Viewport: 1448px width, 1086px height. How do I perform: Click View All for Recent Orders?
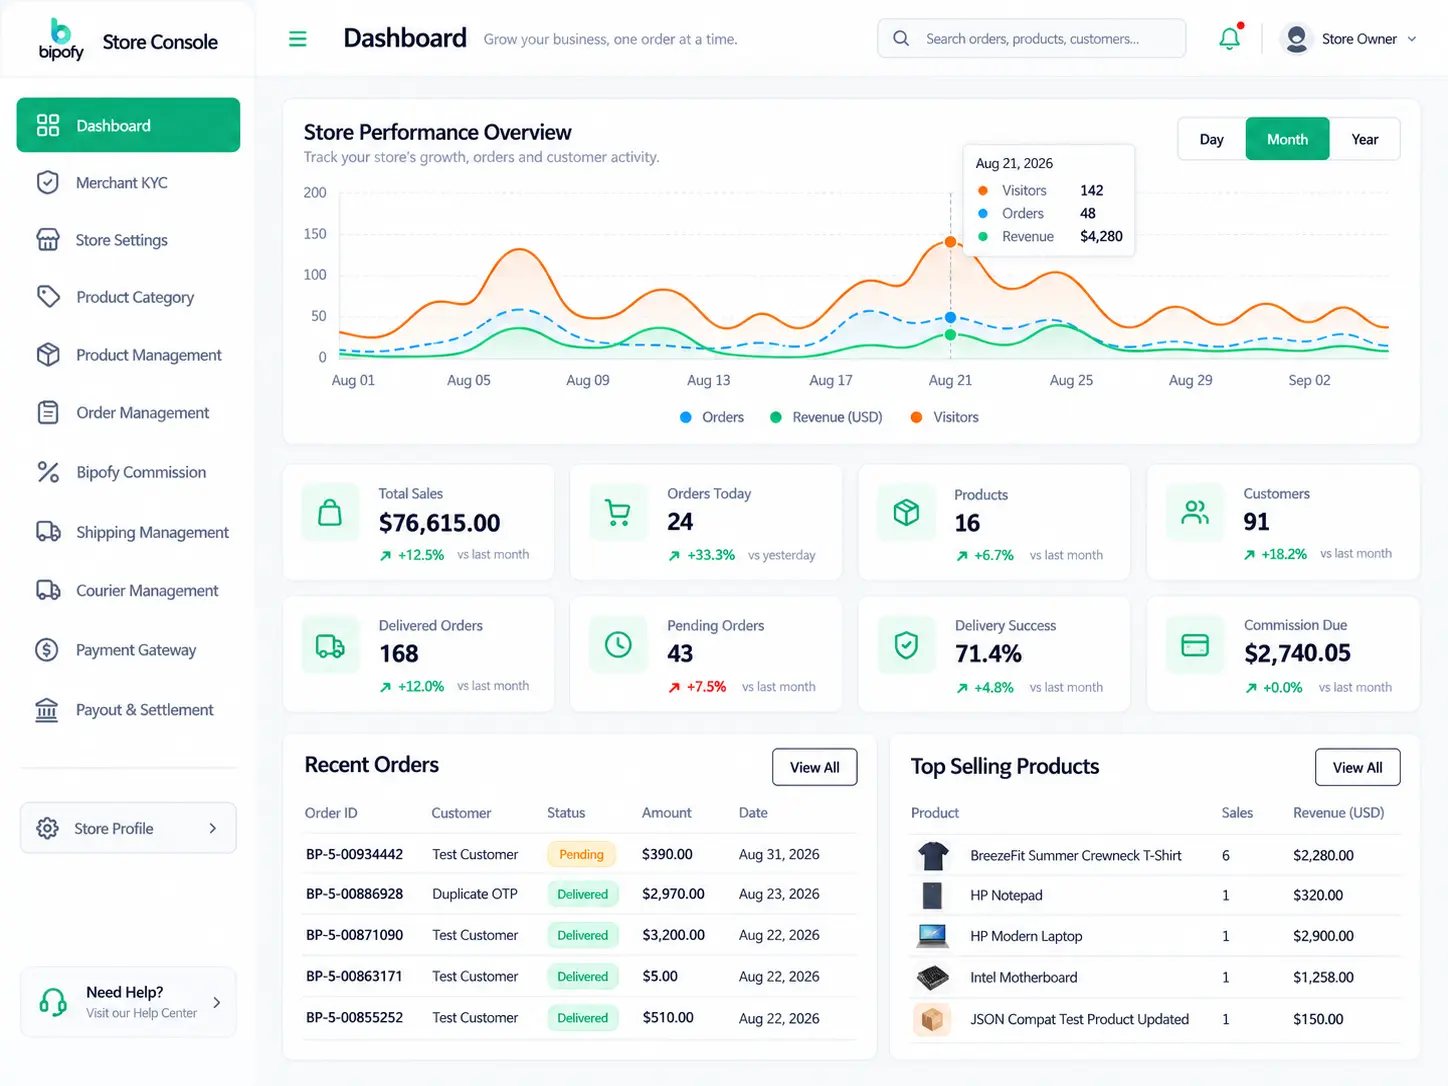(815, 767)
